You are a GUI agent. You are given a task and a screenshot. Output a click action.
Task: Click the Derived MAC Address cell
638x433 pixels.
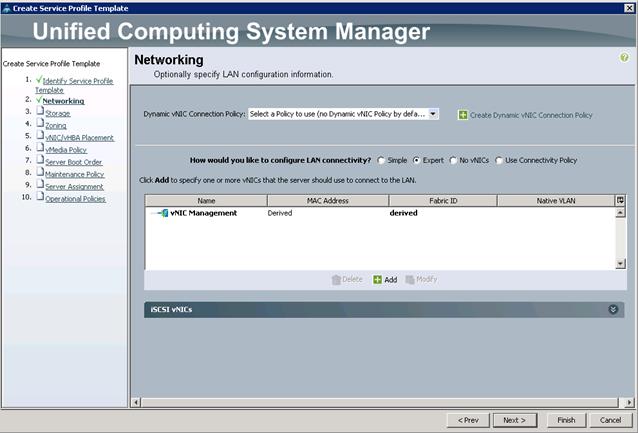pos(280,213)
